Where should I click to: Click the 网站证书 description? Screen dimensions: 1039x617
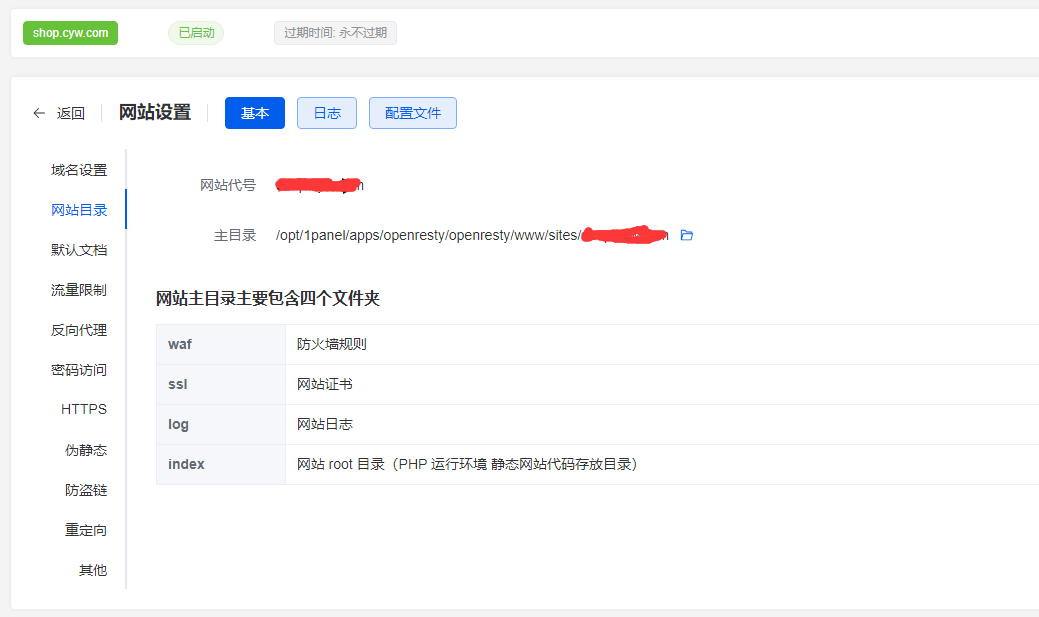tap(325, 384)
